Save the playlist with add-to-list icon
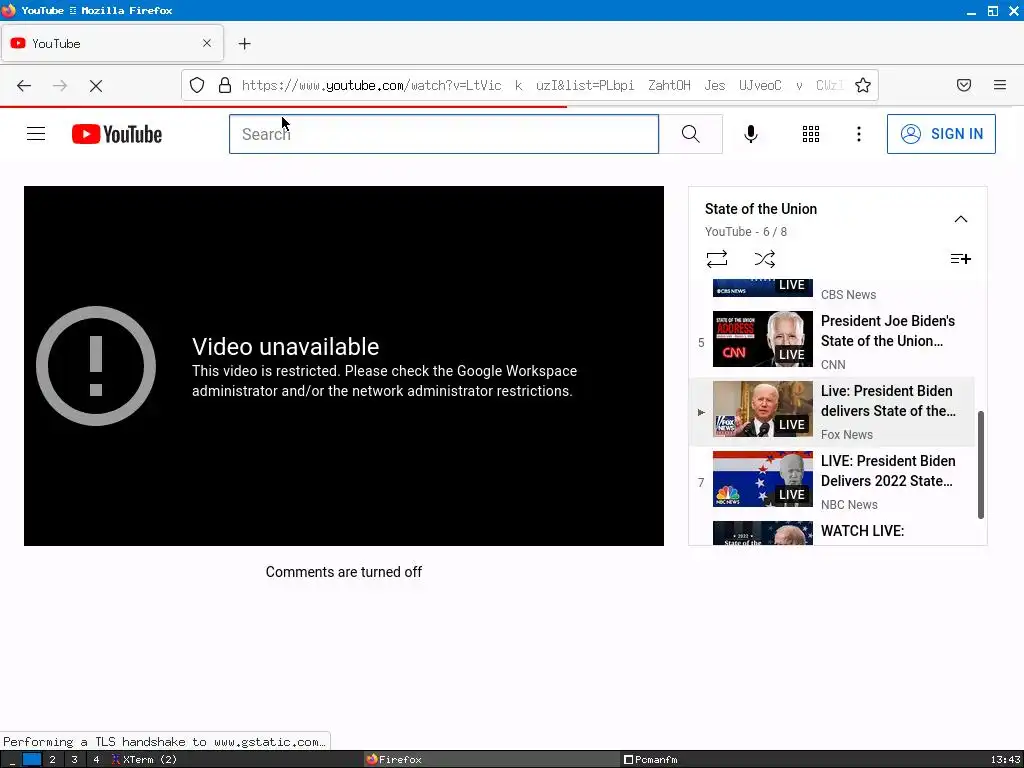This screenshot has width=1024, height=768. click(961, 259)
